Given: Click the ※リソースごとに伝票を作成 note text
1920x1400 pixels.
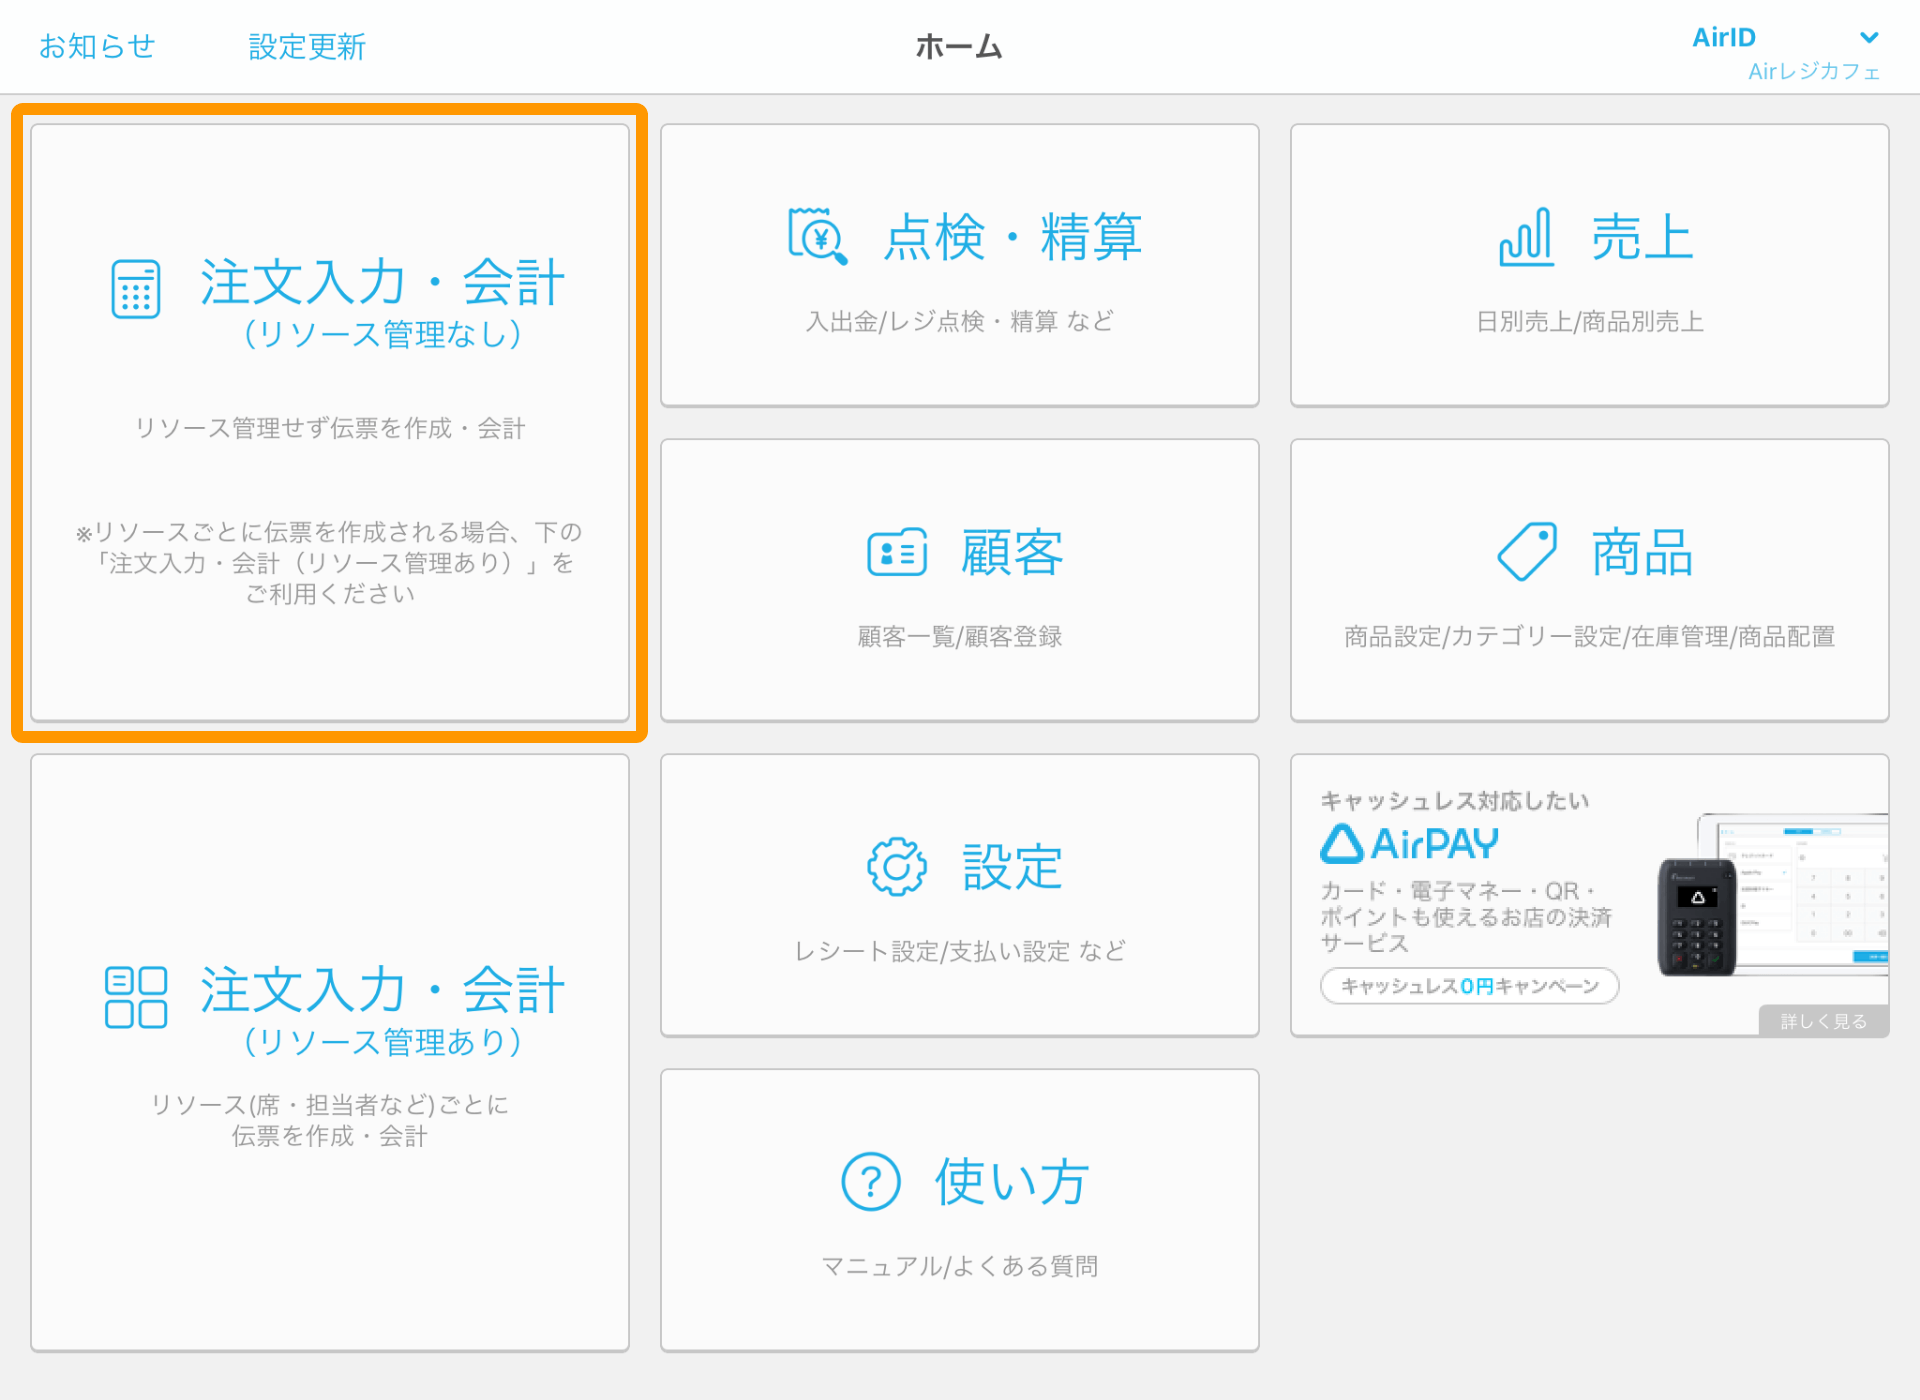Looking at the screenshot, I should [330, 563].
